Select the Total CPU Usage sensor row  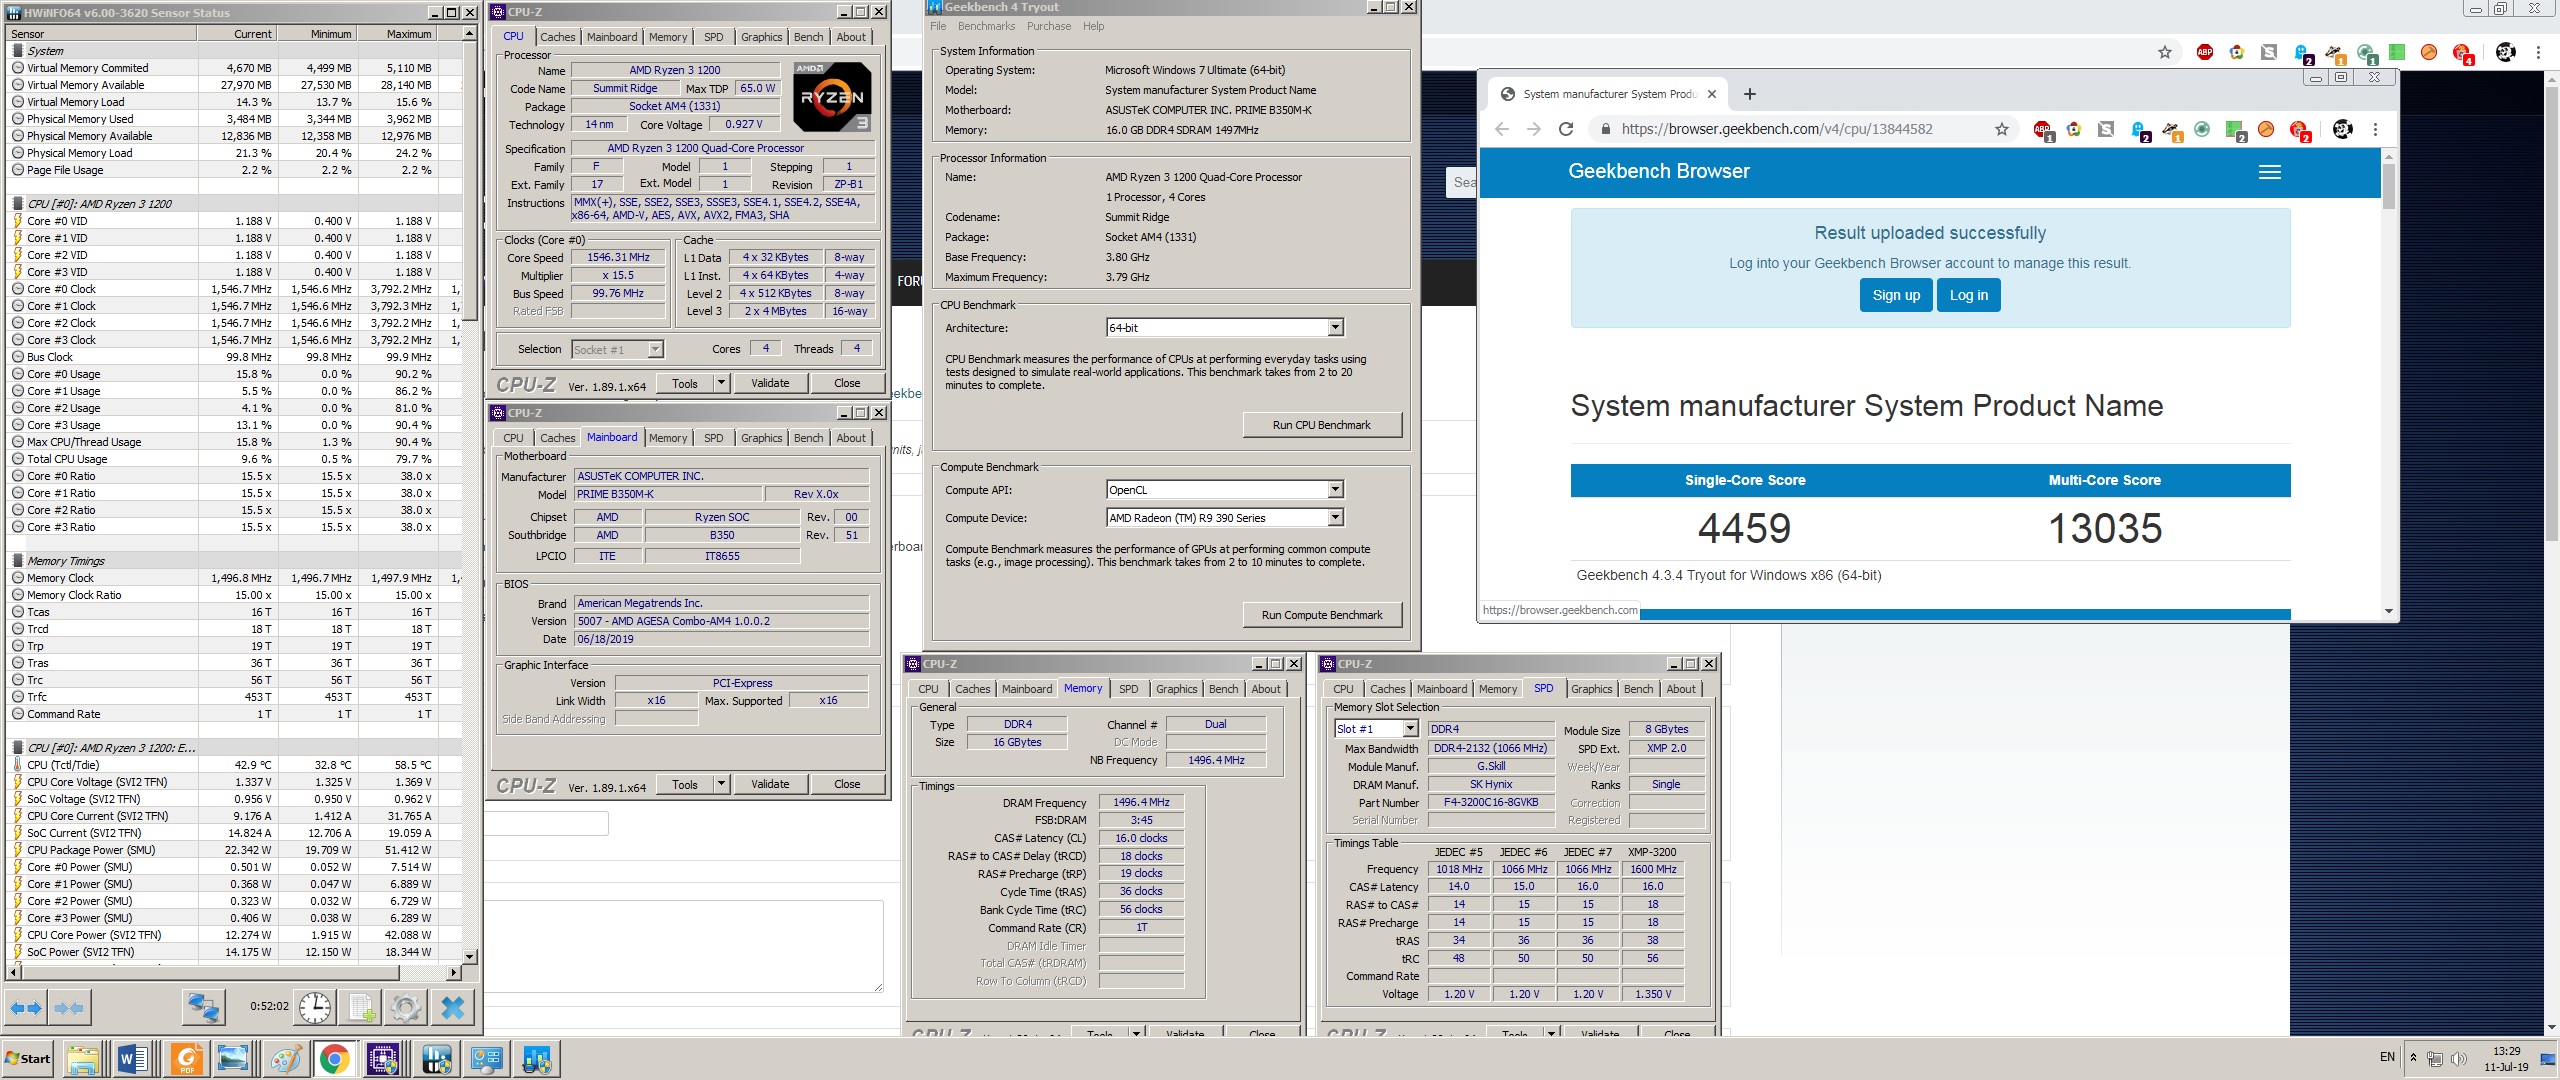(x=232, y=459)
